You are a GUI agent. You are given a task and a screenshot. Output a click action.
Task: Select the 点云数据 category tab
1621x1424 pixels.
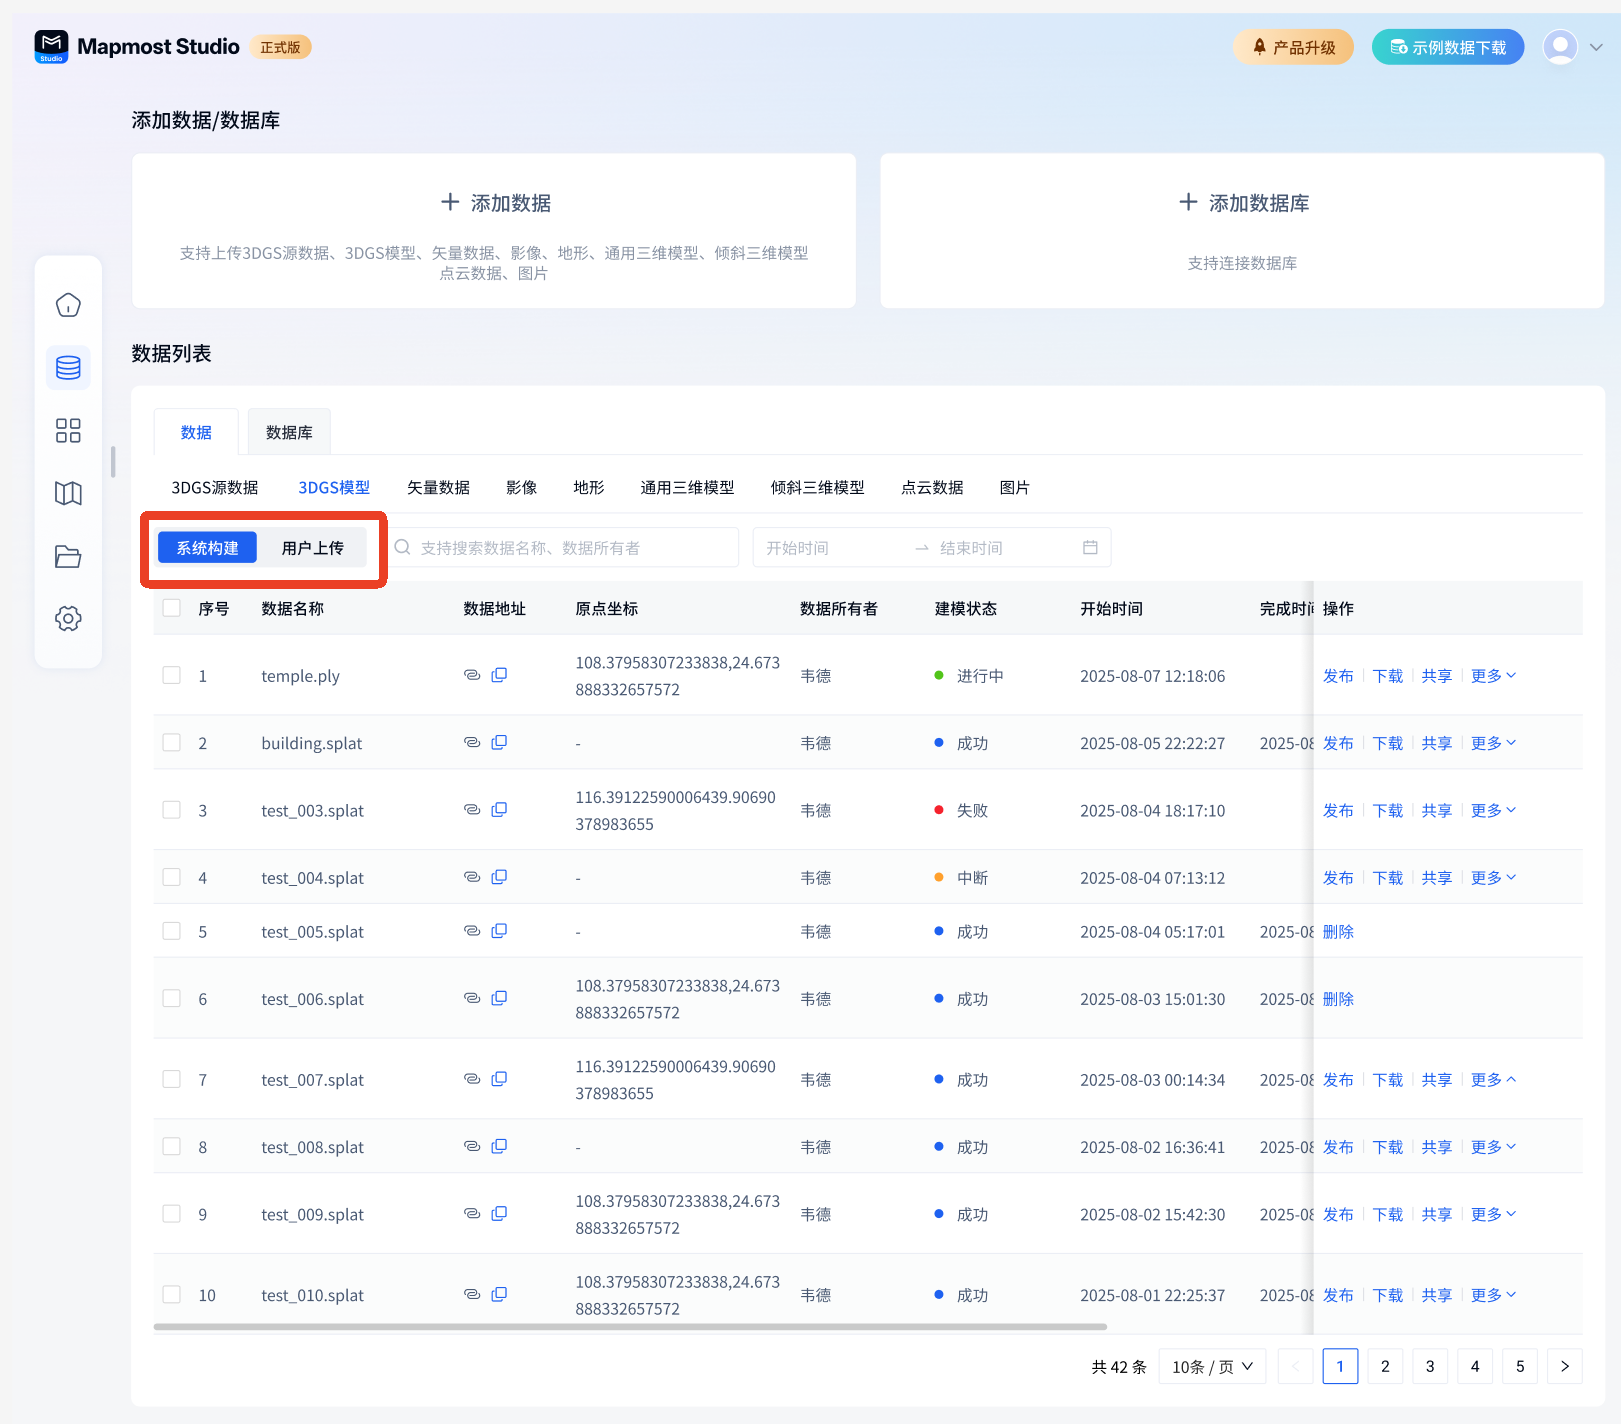(x=932, y=487)
